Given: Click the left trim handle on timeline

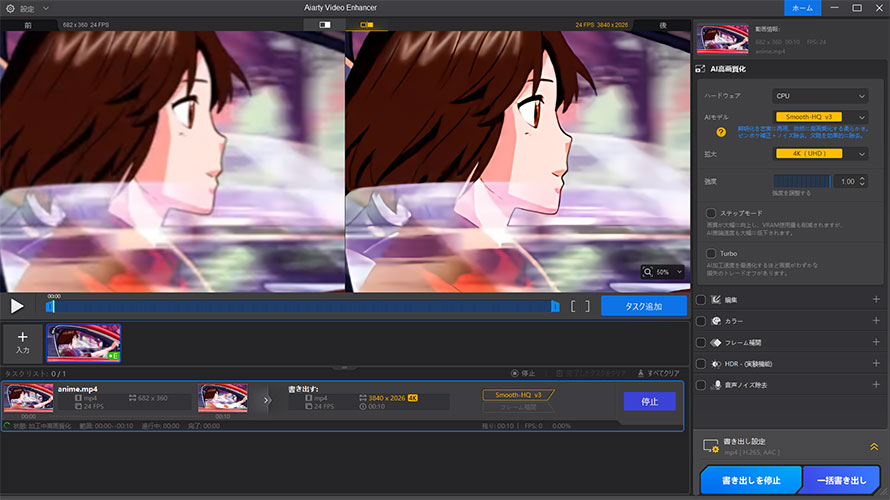Looking at the screenshot, I should click(50, 306).
